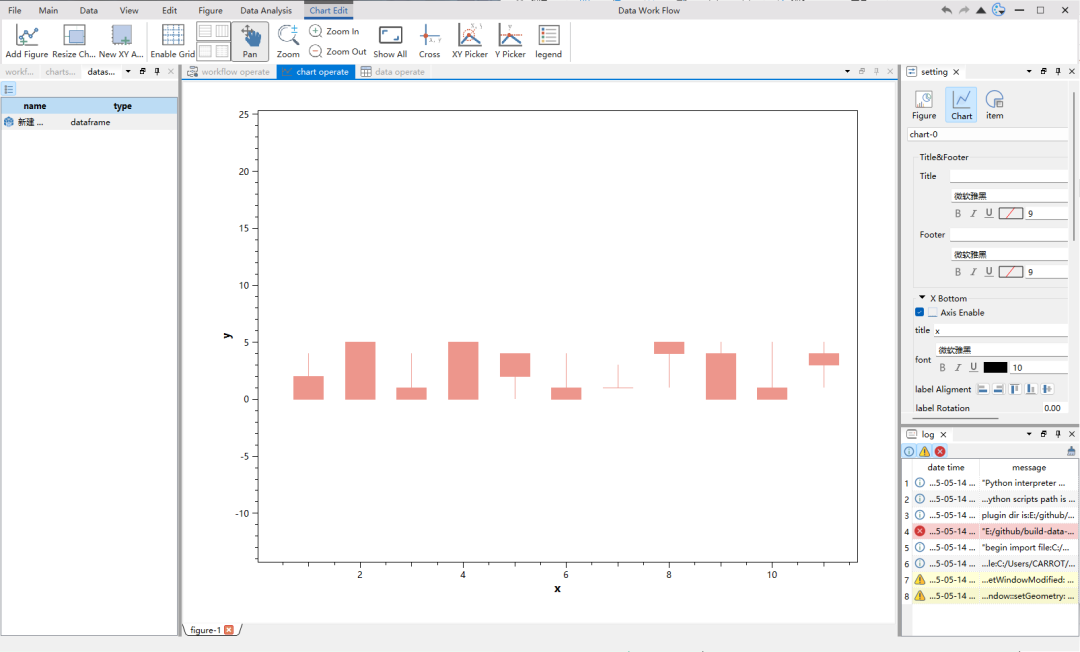
Task: Select the Zoom magnifier tool
Action: pyautogui.click(x=288, y=41)
